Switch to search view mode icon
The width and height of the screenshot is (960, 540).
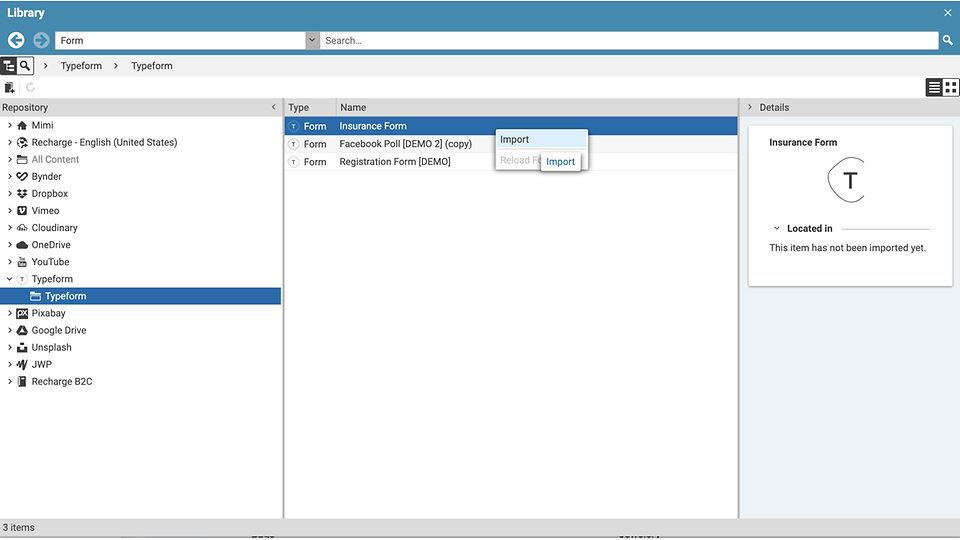[25, 66]
